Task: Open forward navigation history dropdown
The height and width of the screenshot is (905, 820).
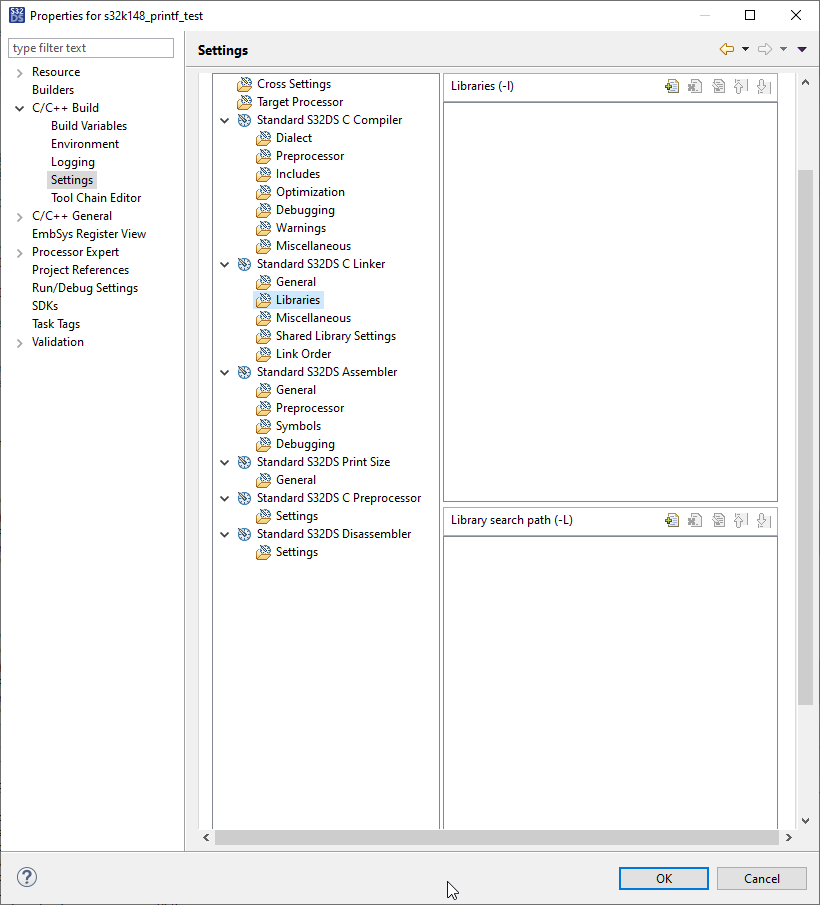Action: [783, 49]
